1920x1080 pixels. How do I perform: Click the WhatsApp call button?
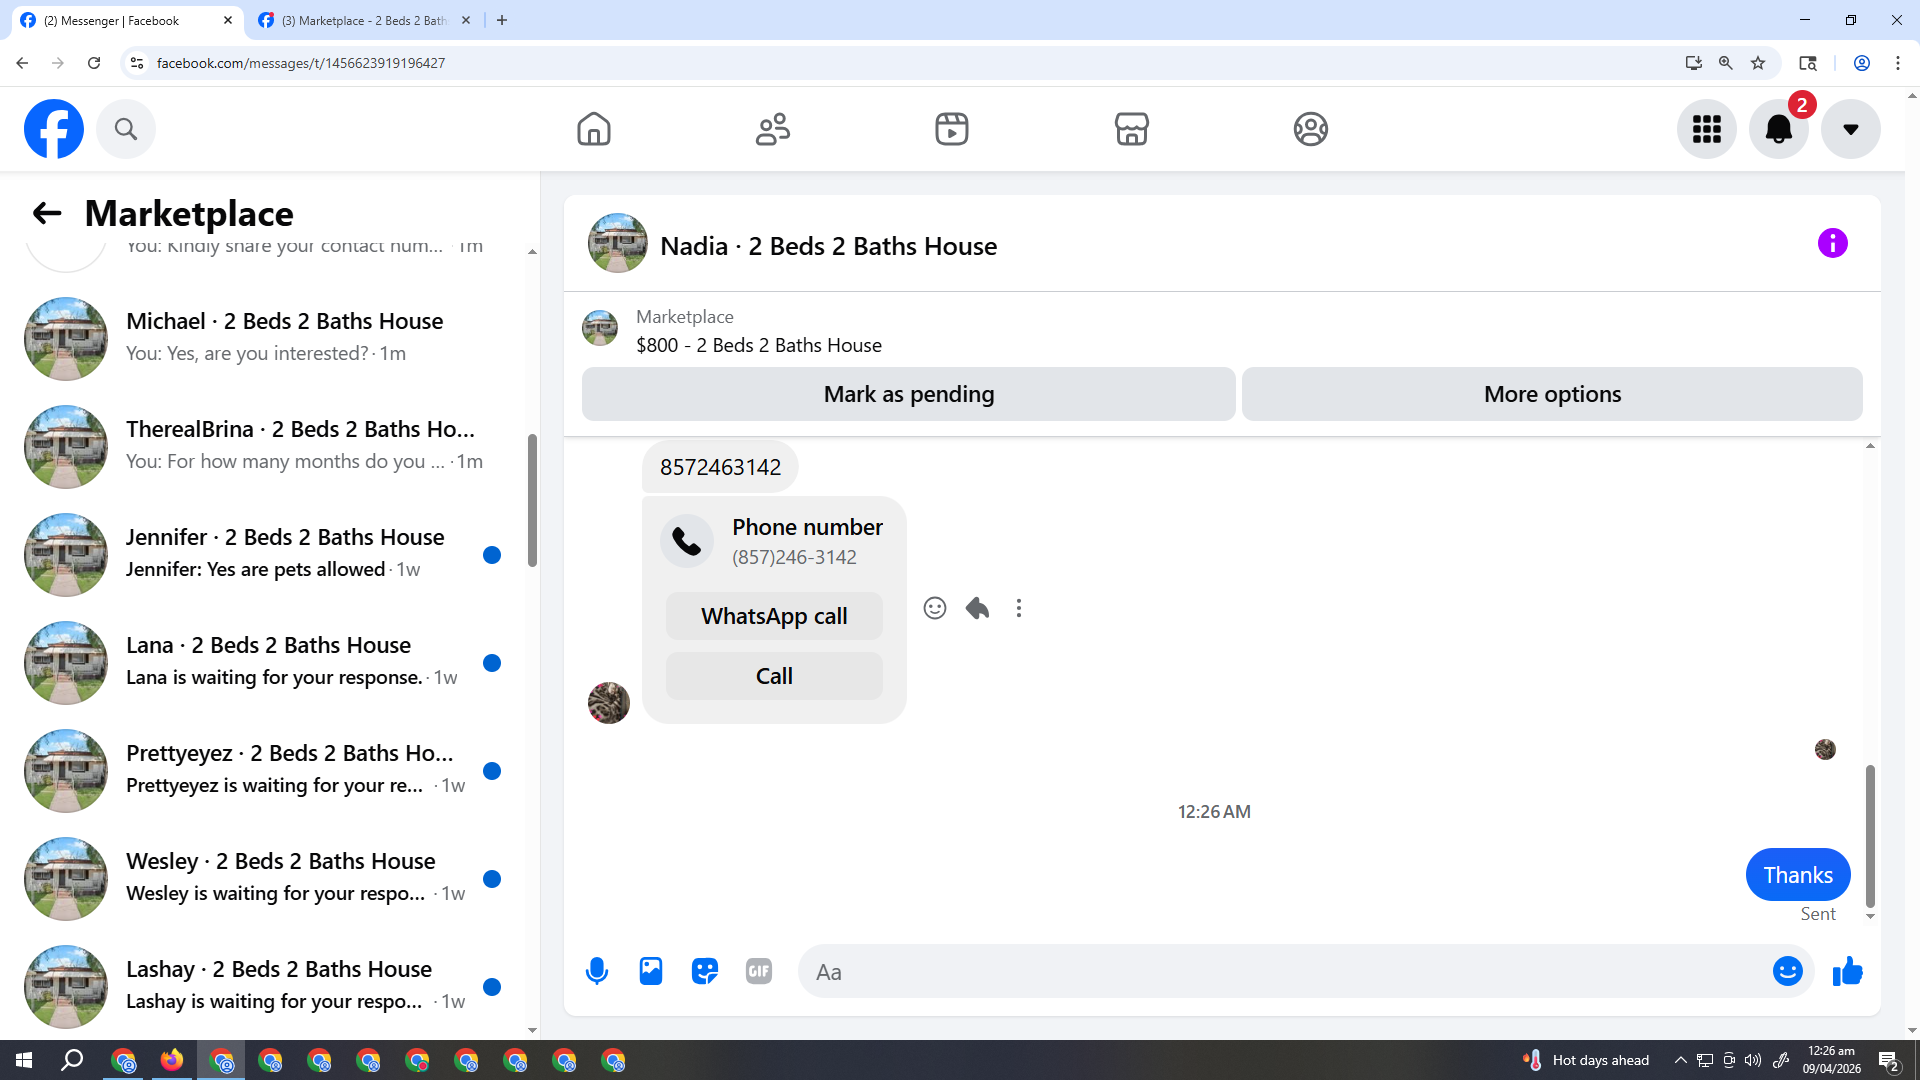coord(774,616)
